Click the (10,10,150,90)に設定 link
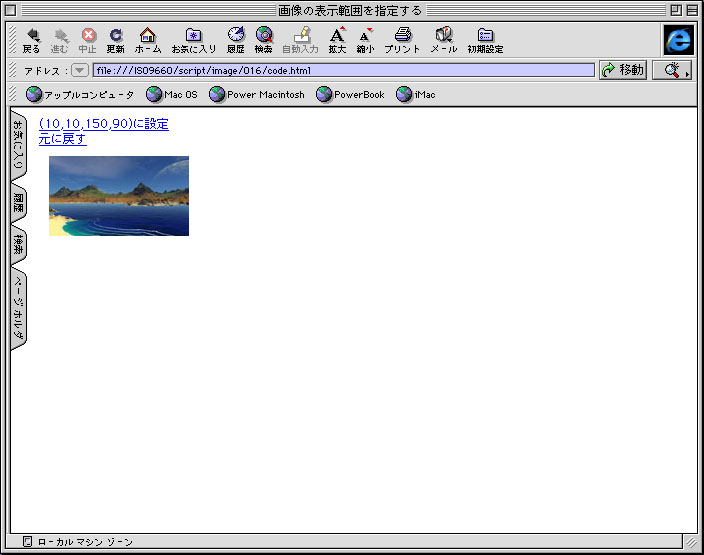 tap(104, 123)
